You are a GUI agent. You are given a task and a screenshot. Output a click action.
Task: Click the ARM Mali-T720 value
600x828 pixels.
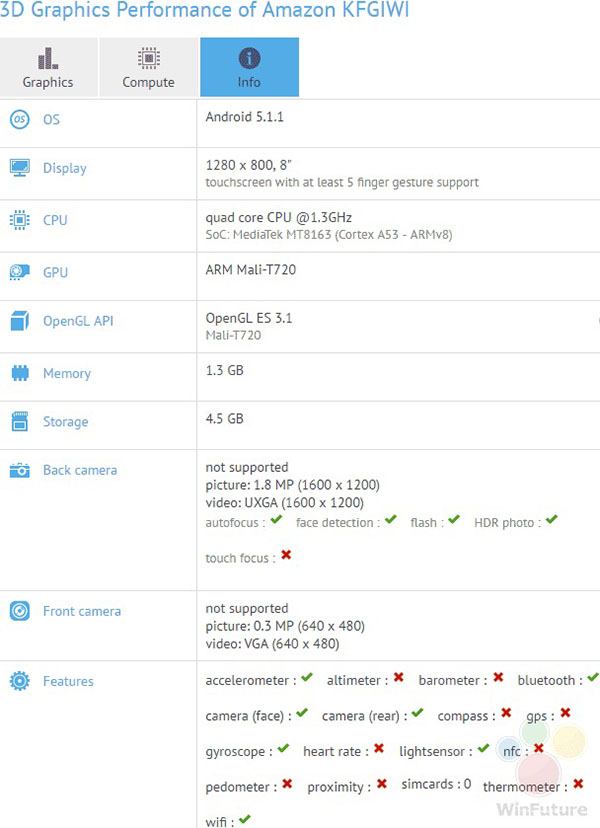[x=251, y=270]
